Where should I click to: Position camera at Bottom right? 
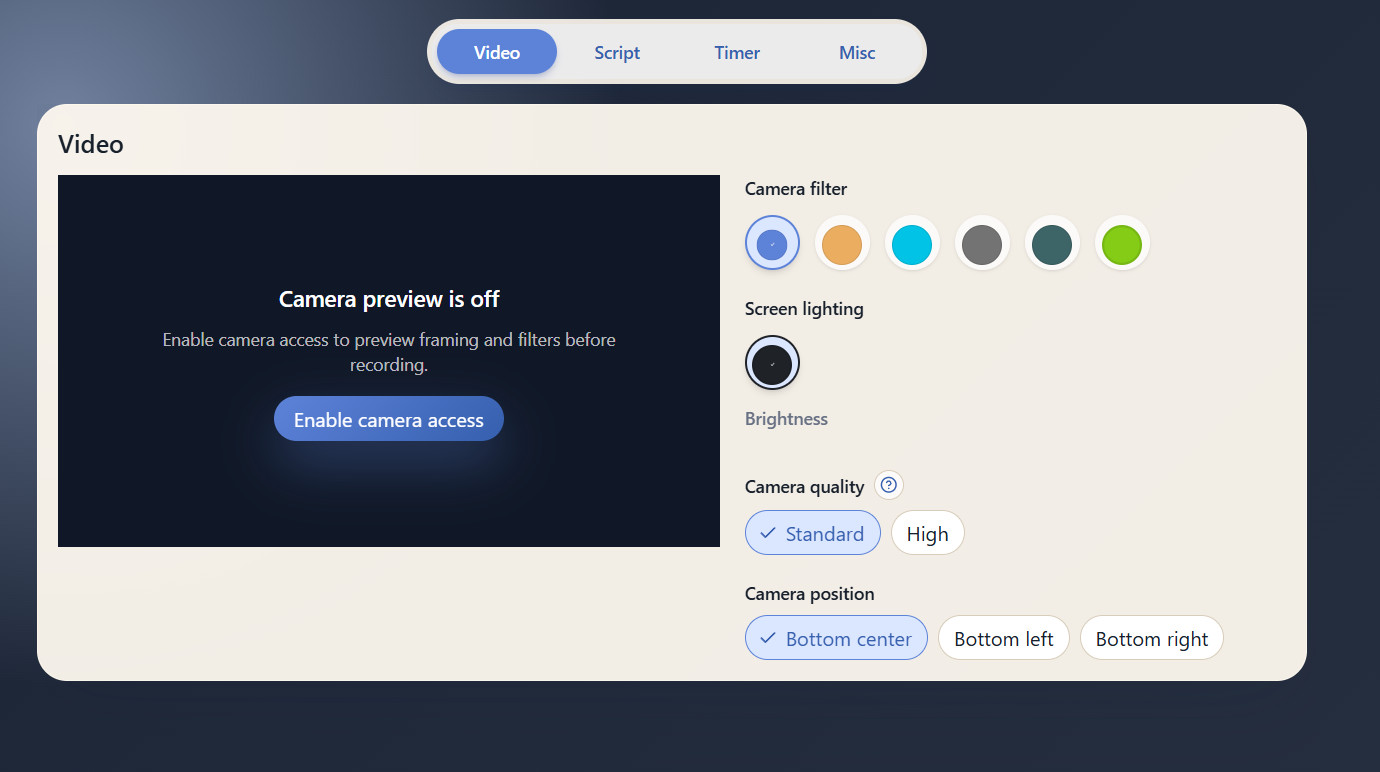(1152, 638)
